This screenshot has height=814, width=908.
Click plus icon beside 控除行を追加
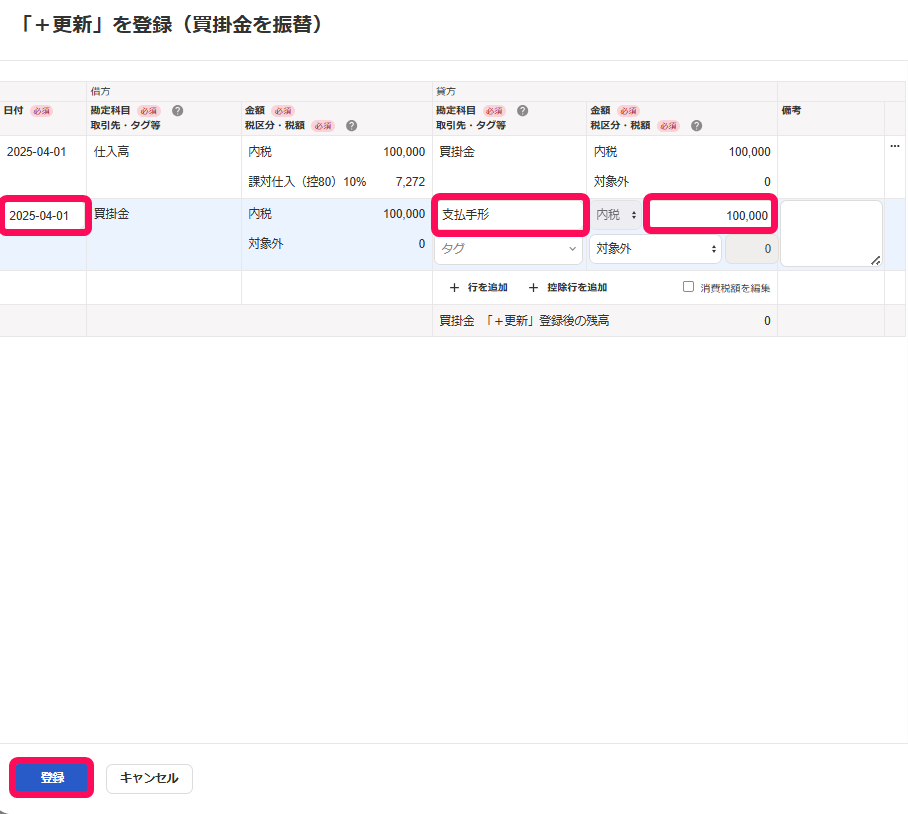(533, 287)
